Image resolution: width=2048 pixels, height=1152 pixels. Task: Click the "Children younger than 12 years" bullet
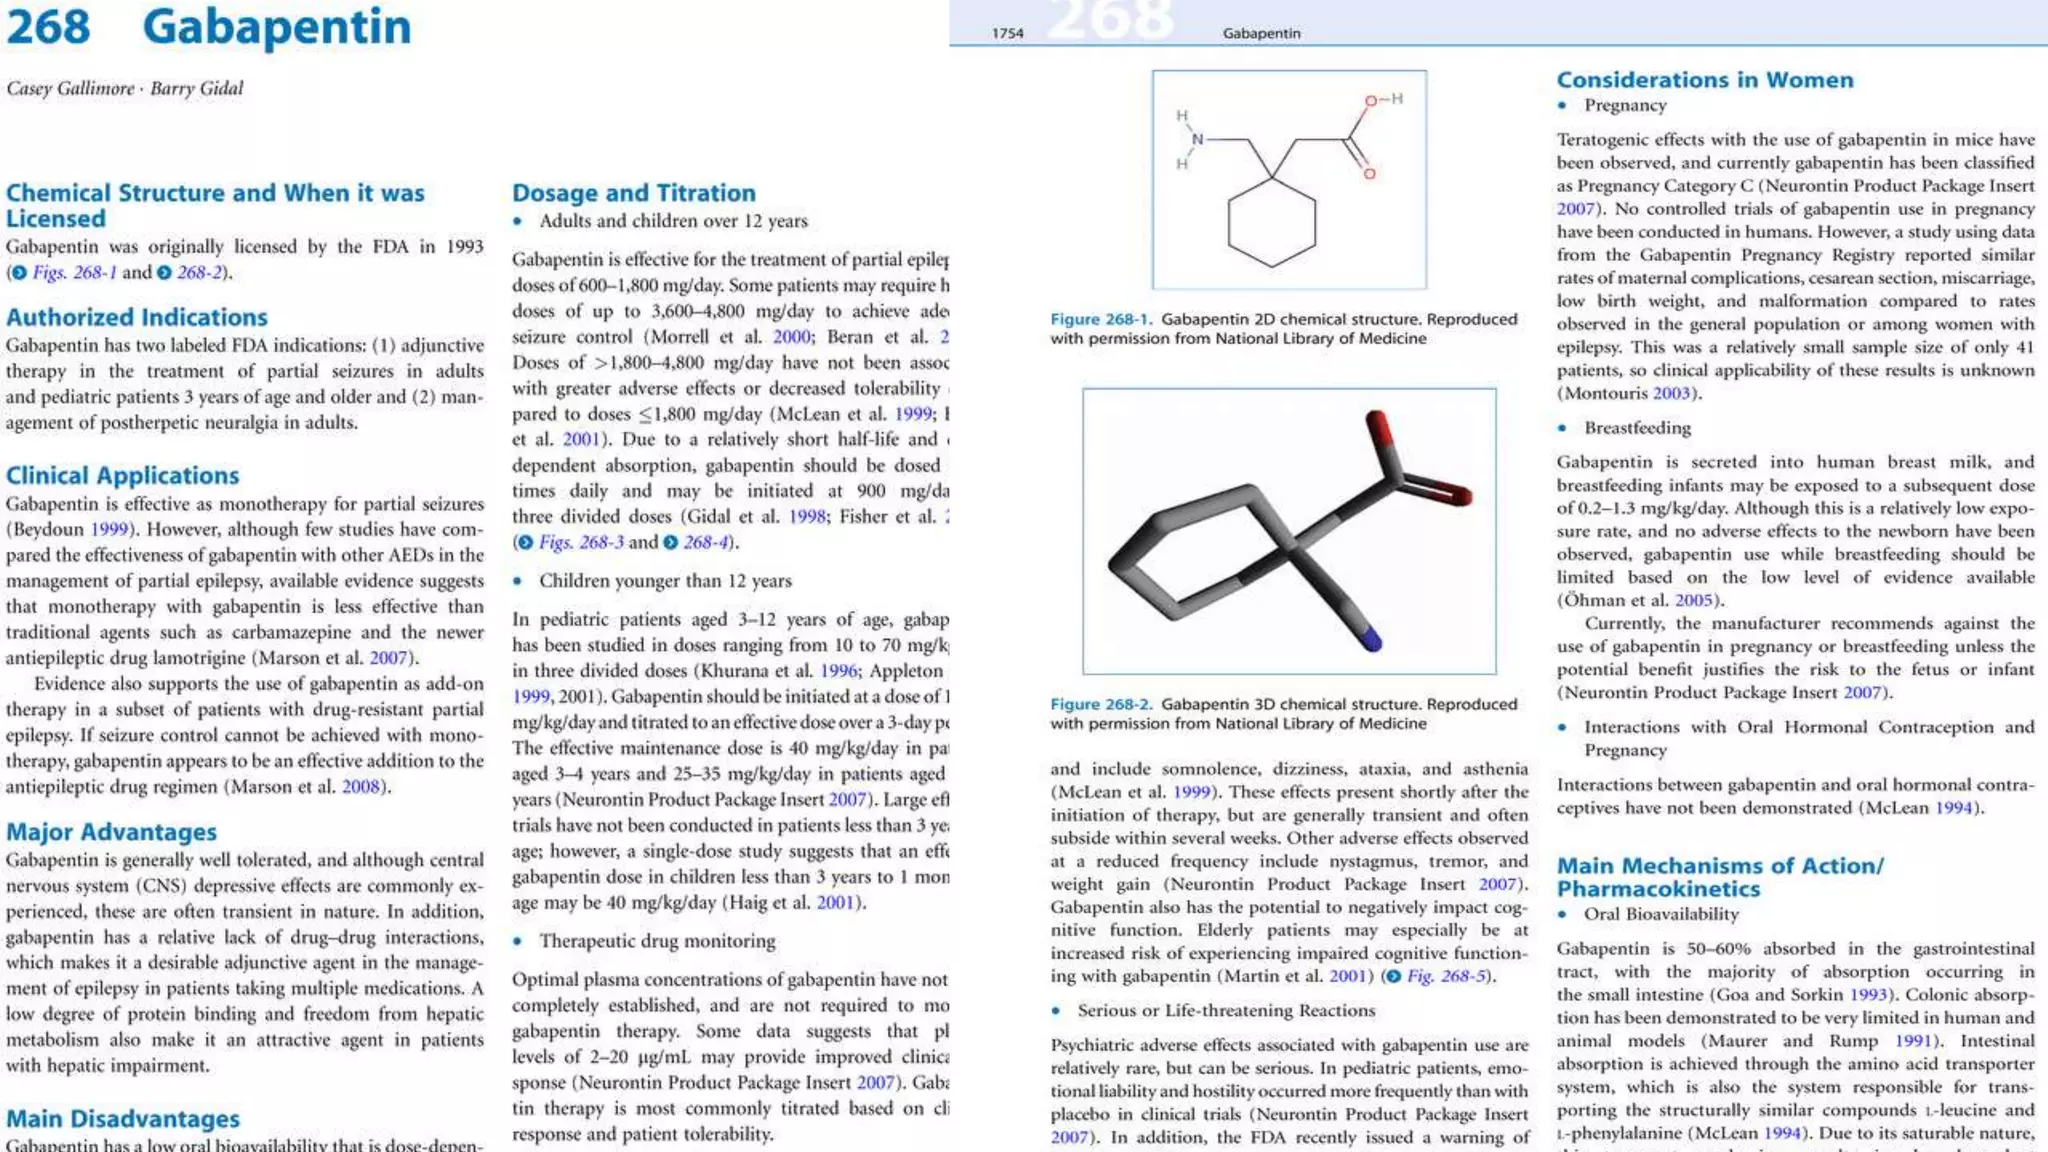click(x=665, y=582)
